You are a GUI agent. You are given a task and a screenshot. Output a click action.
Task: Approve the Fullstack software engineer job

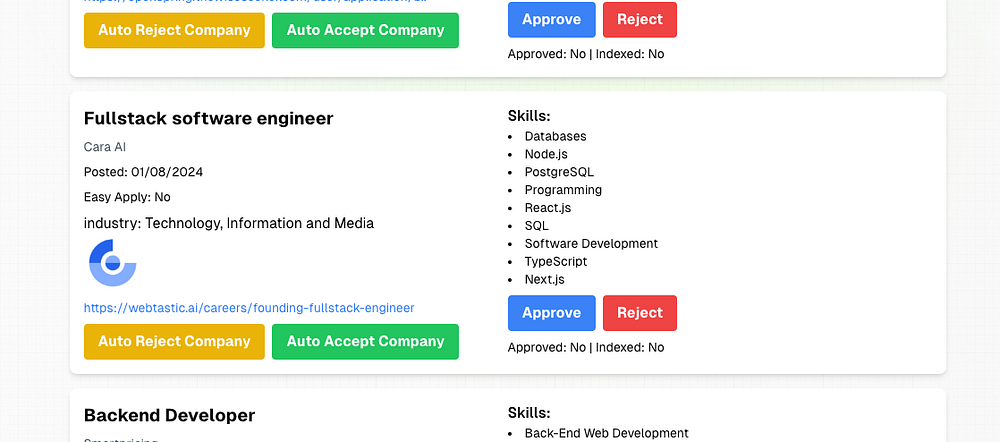click(551, 313)
